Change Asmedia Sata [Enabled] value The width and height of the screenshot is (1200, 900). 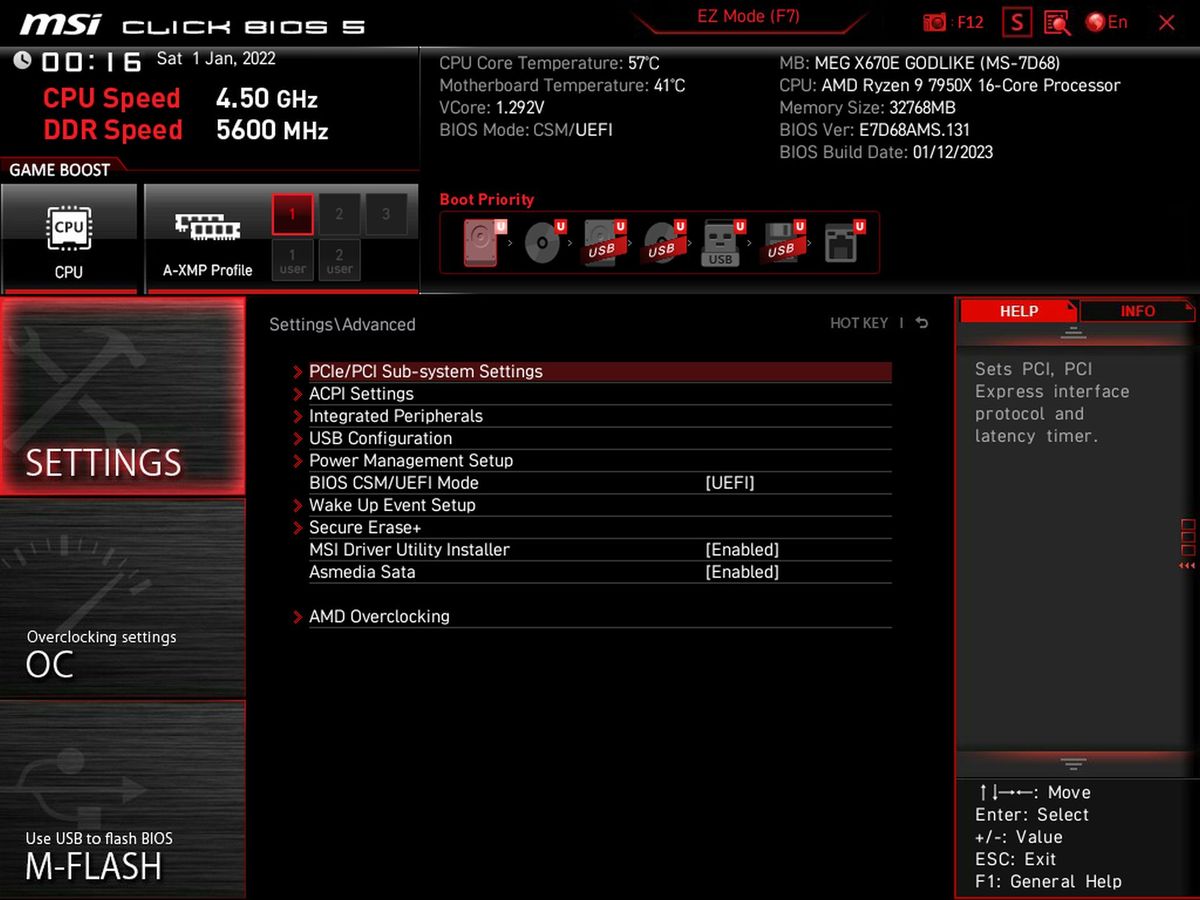[x=742, y=572]
